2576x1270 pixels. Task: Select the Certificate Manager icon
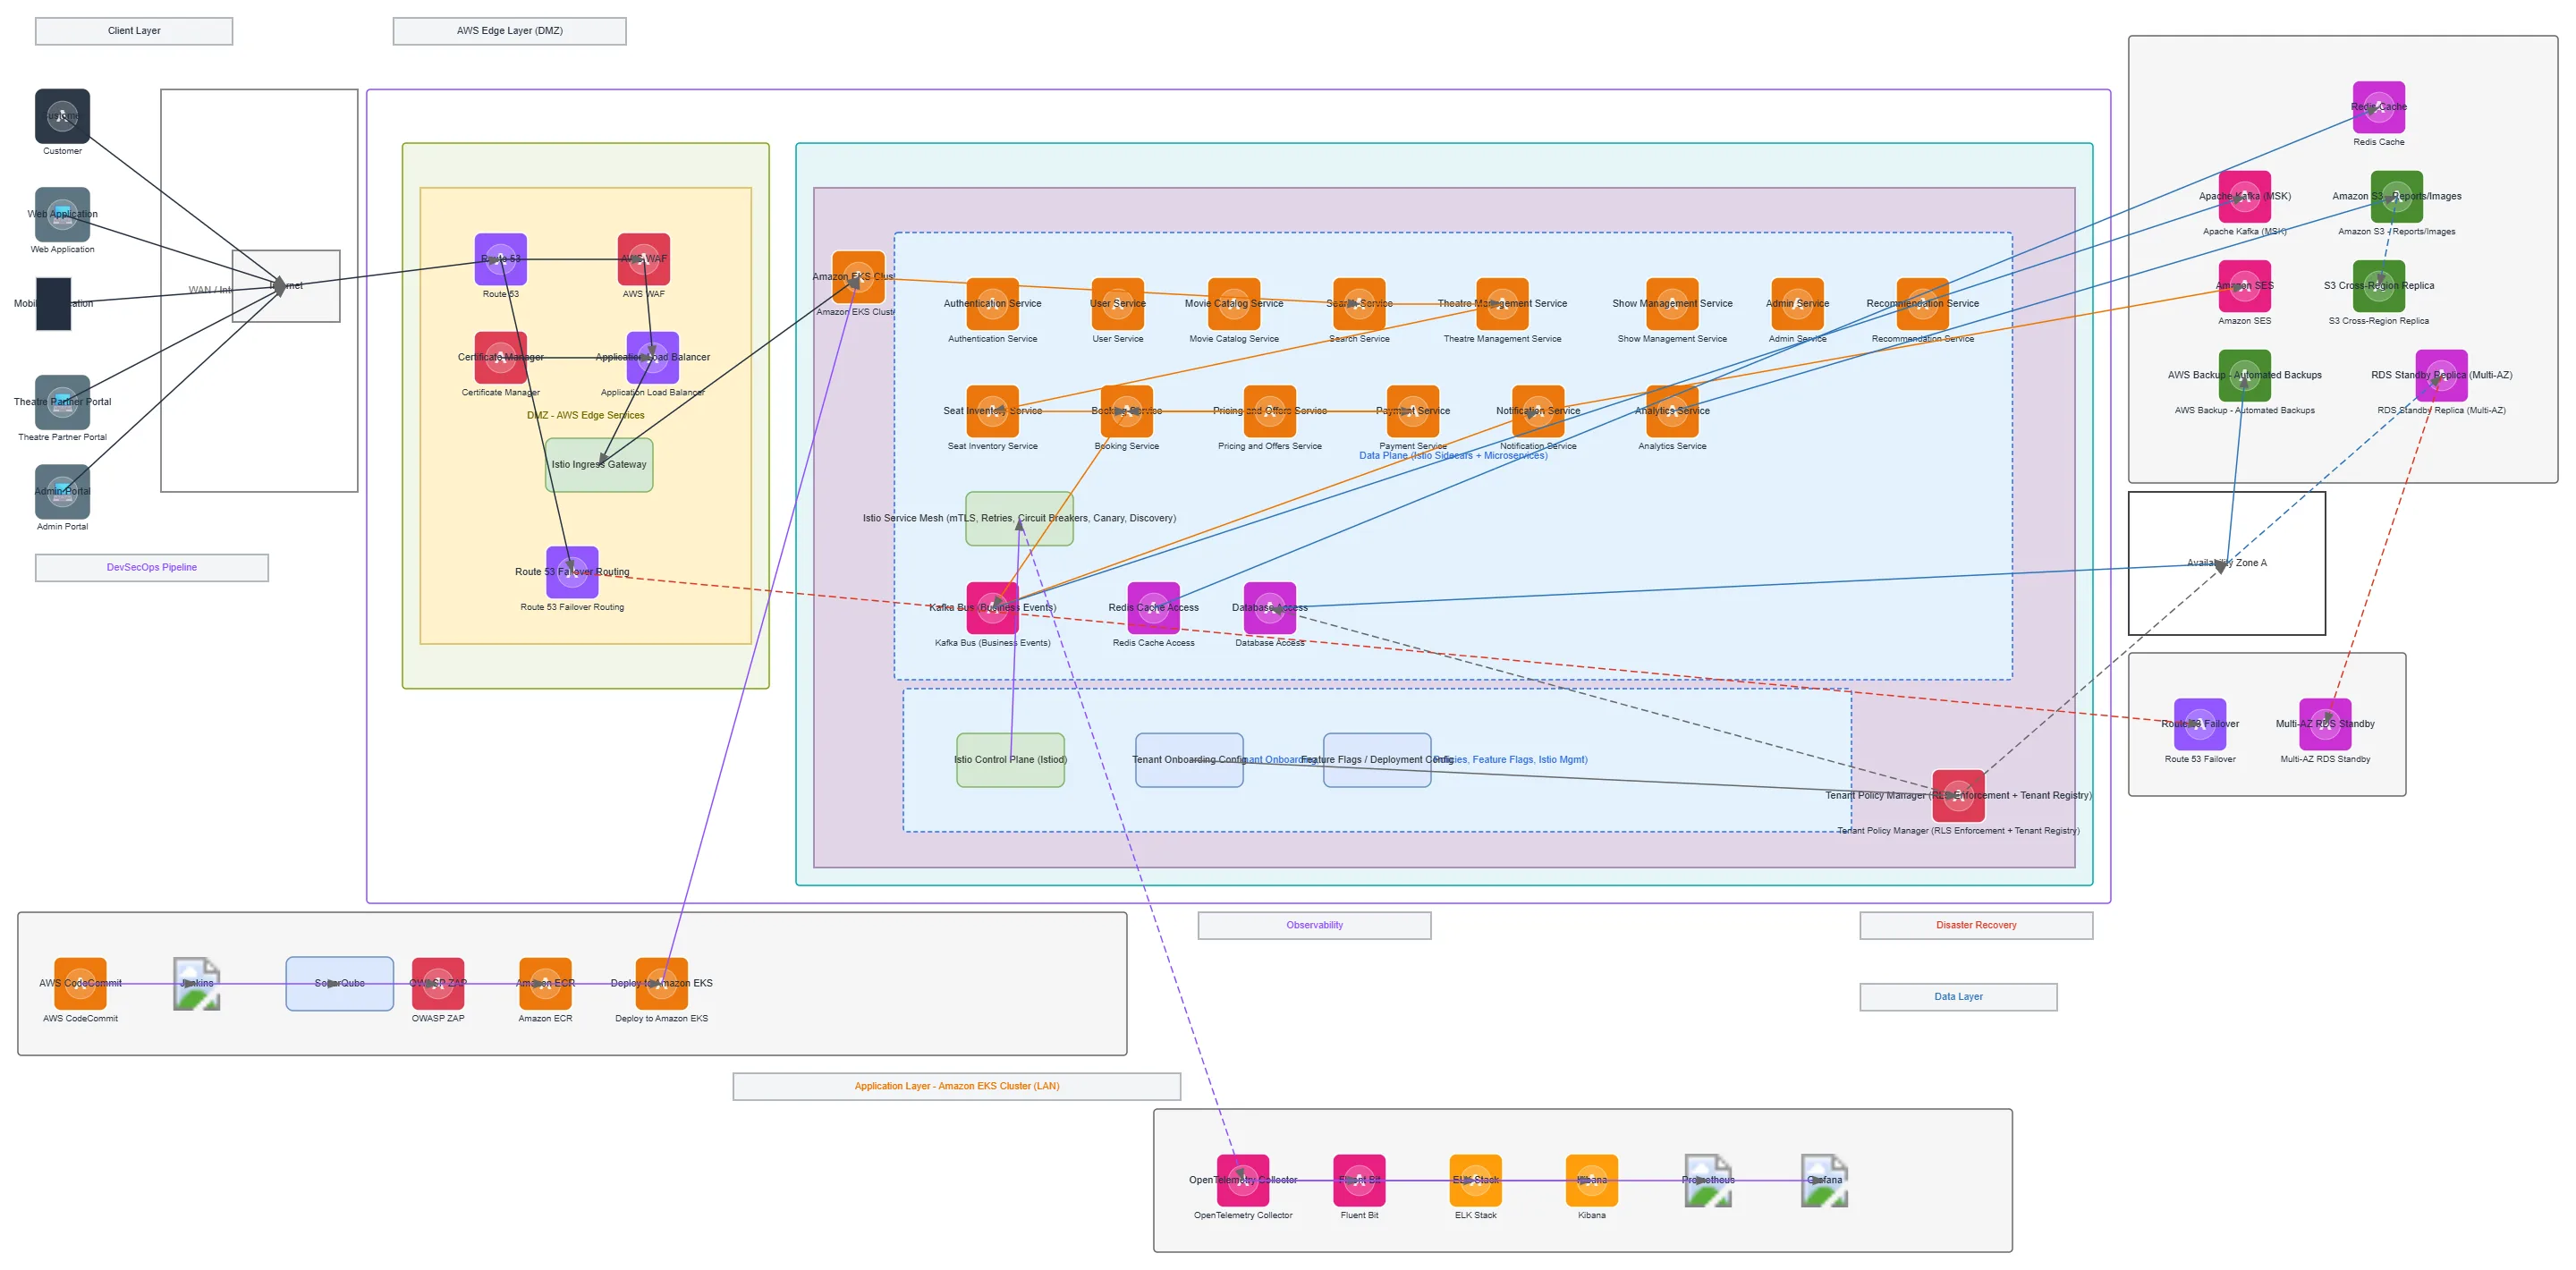[500, 357]
